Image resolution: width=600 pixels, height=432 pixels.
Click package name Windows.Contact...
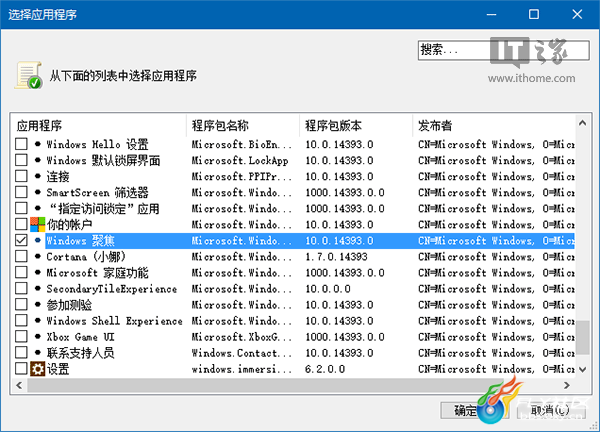(x=241, y=353)
